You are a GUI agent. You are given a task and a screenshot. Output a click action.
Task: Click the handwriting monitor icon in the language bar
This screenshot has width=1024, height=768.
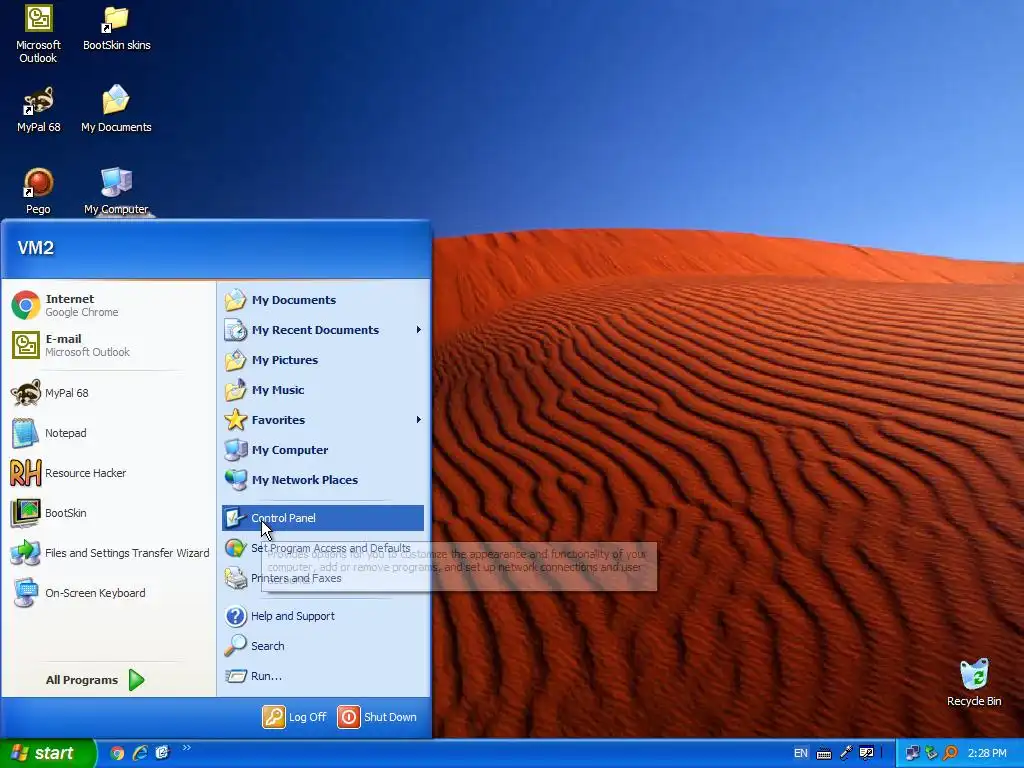[x=867, y=753]
